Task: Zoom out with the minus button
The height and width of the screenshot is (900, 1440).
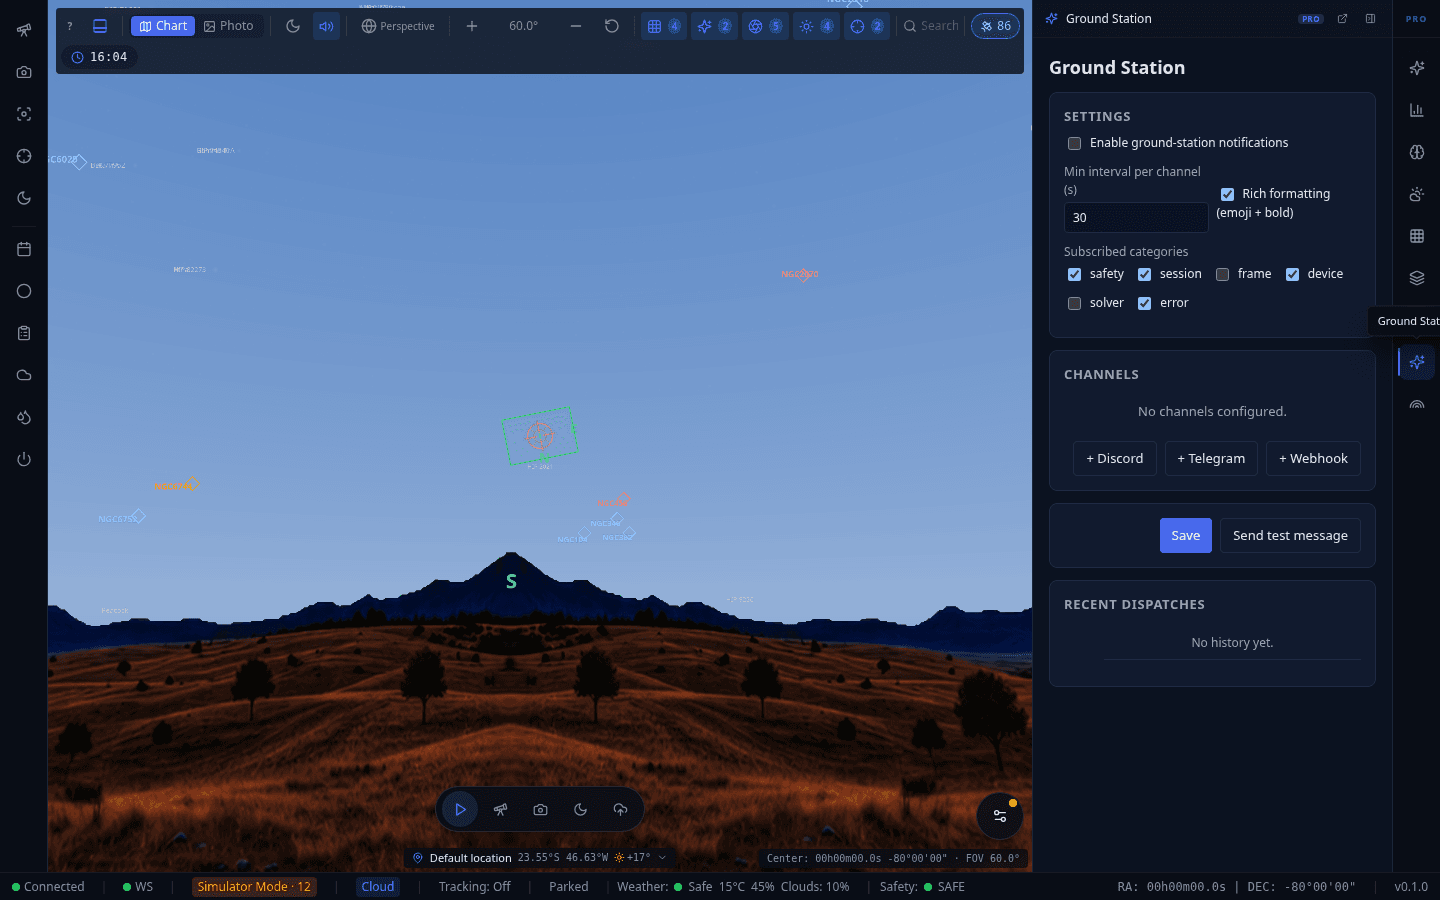Action: click(576, 26)
